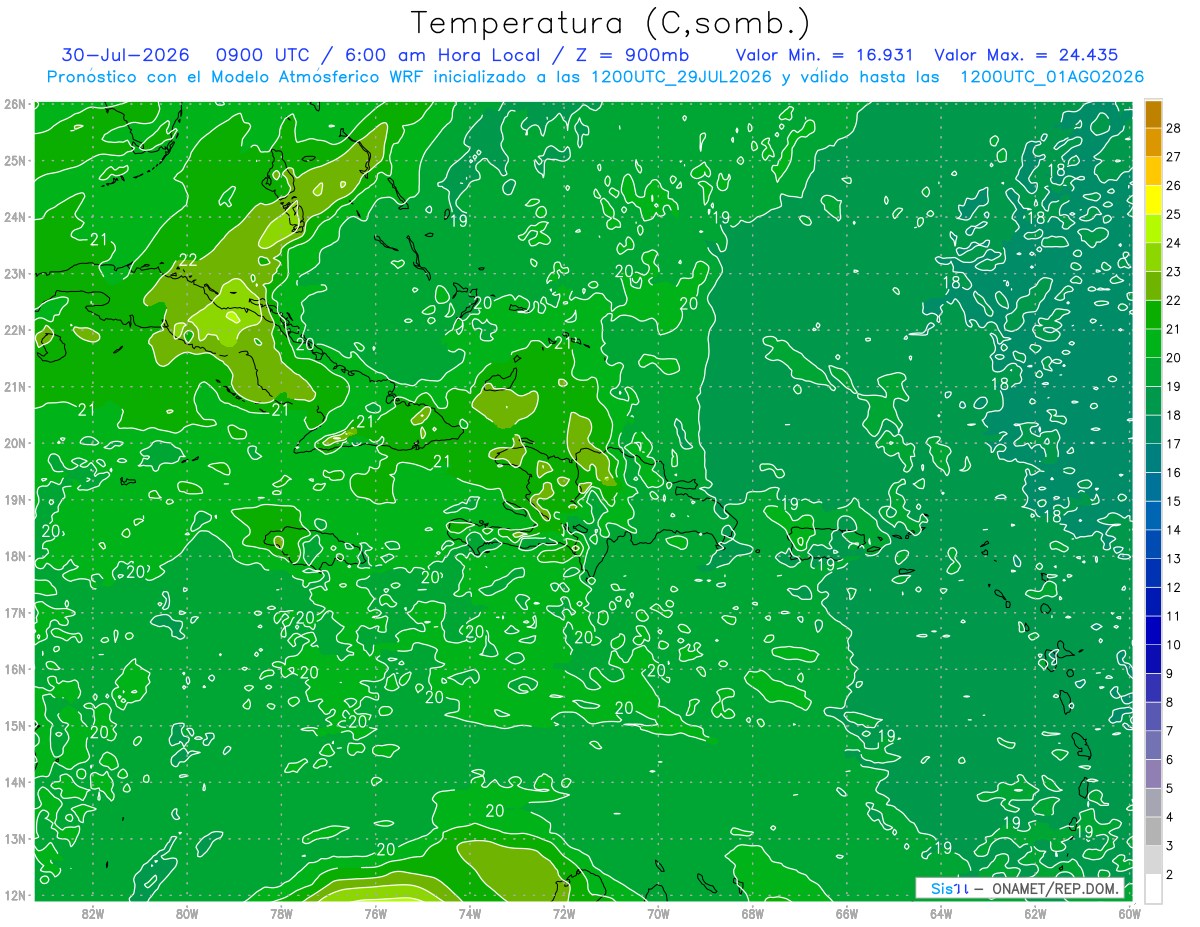
Task: Click the '1200UTC_01AGO2026' valid-until text
Action: coord(1052,77)
